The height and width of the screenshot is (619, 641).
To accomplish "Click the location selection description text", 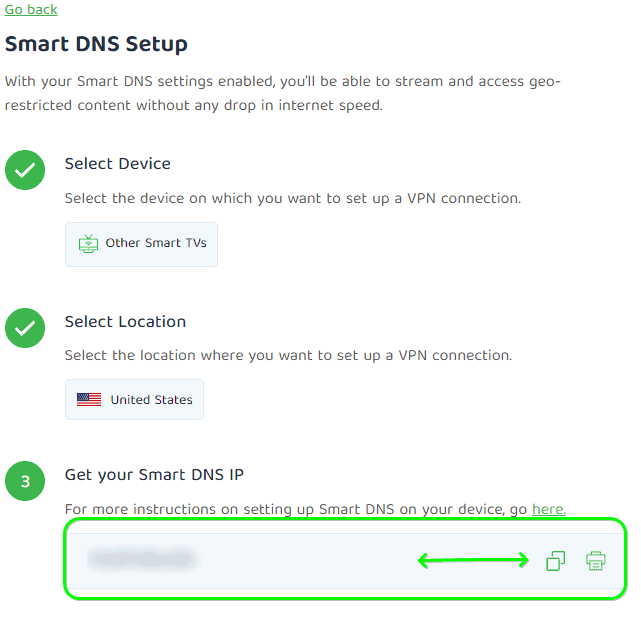I will [288, 355].
